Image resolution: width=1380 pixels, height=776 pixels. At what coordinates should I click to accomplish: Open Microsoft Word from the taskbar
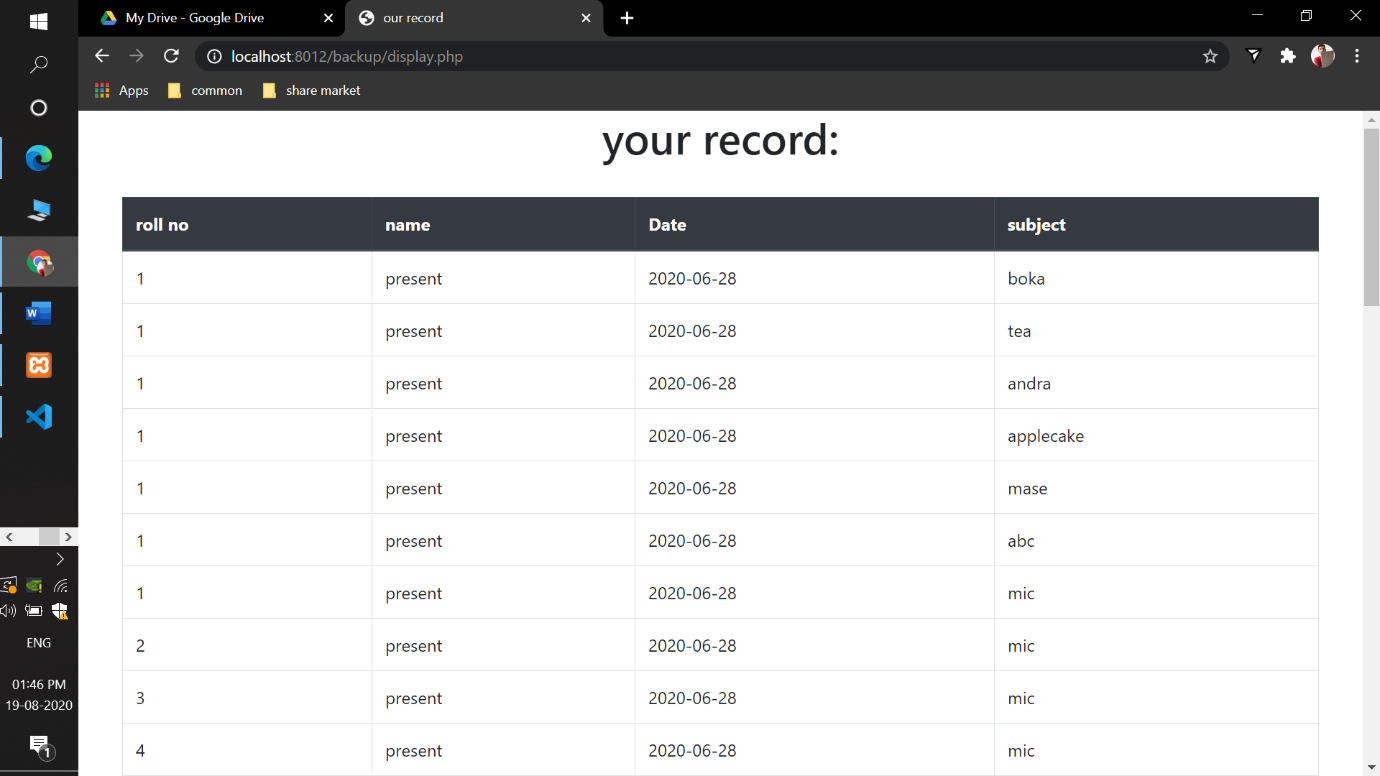(38, 313)
